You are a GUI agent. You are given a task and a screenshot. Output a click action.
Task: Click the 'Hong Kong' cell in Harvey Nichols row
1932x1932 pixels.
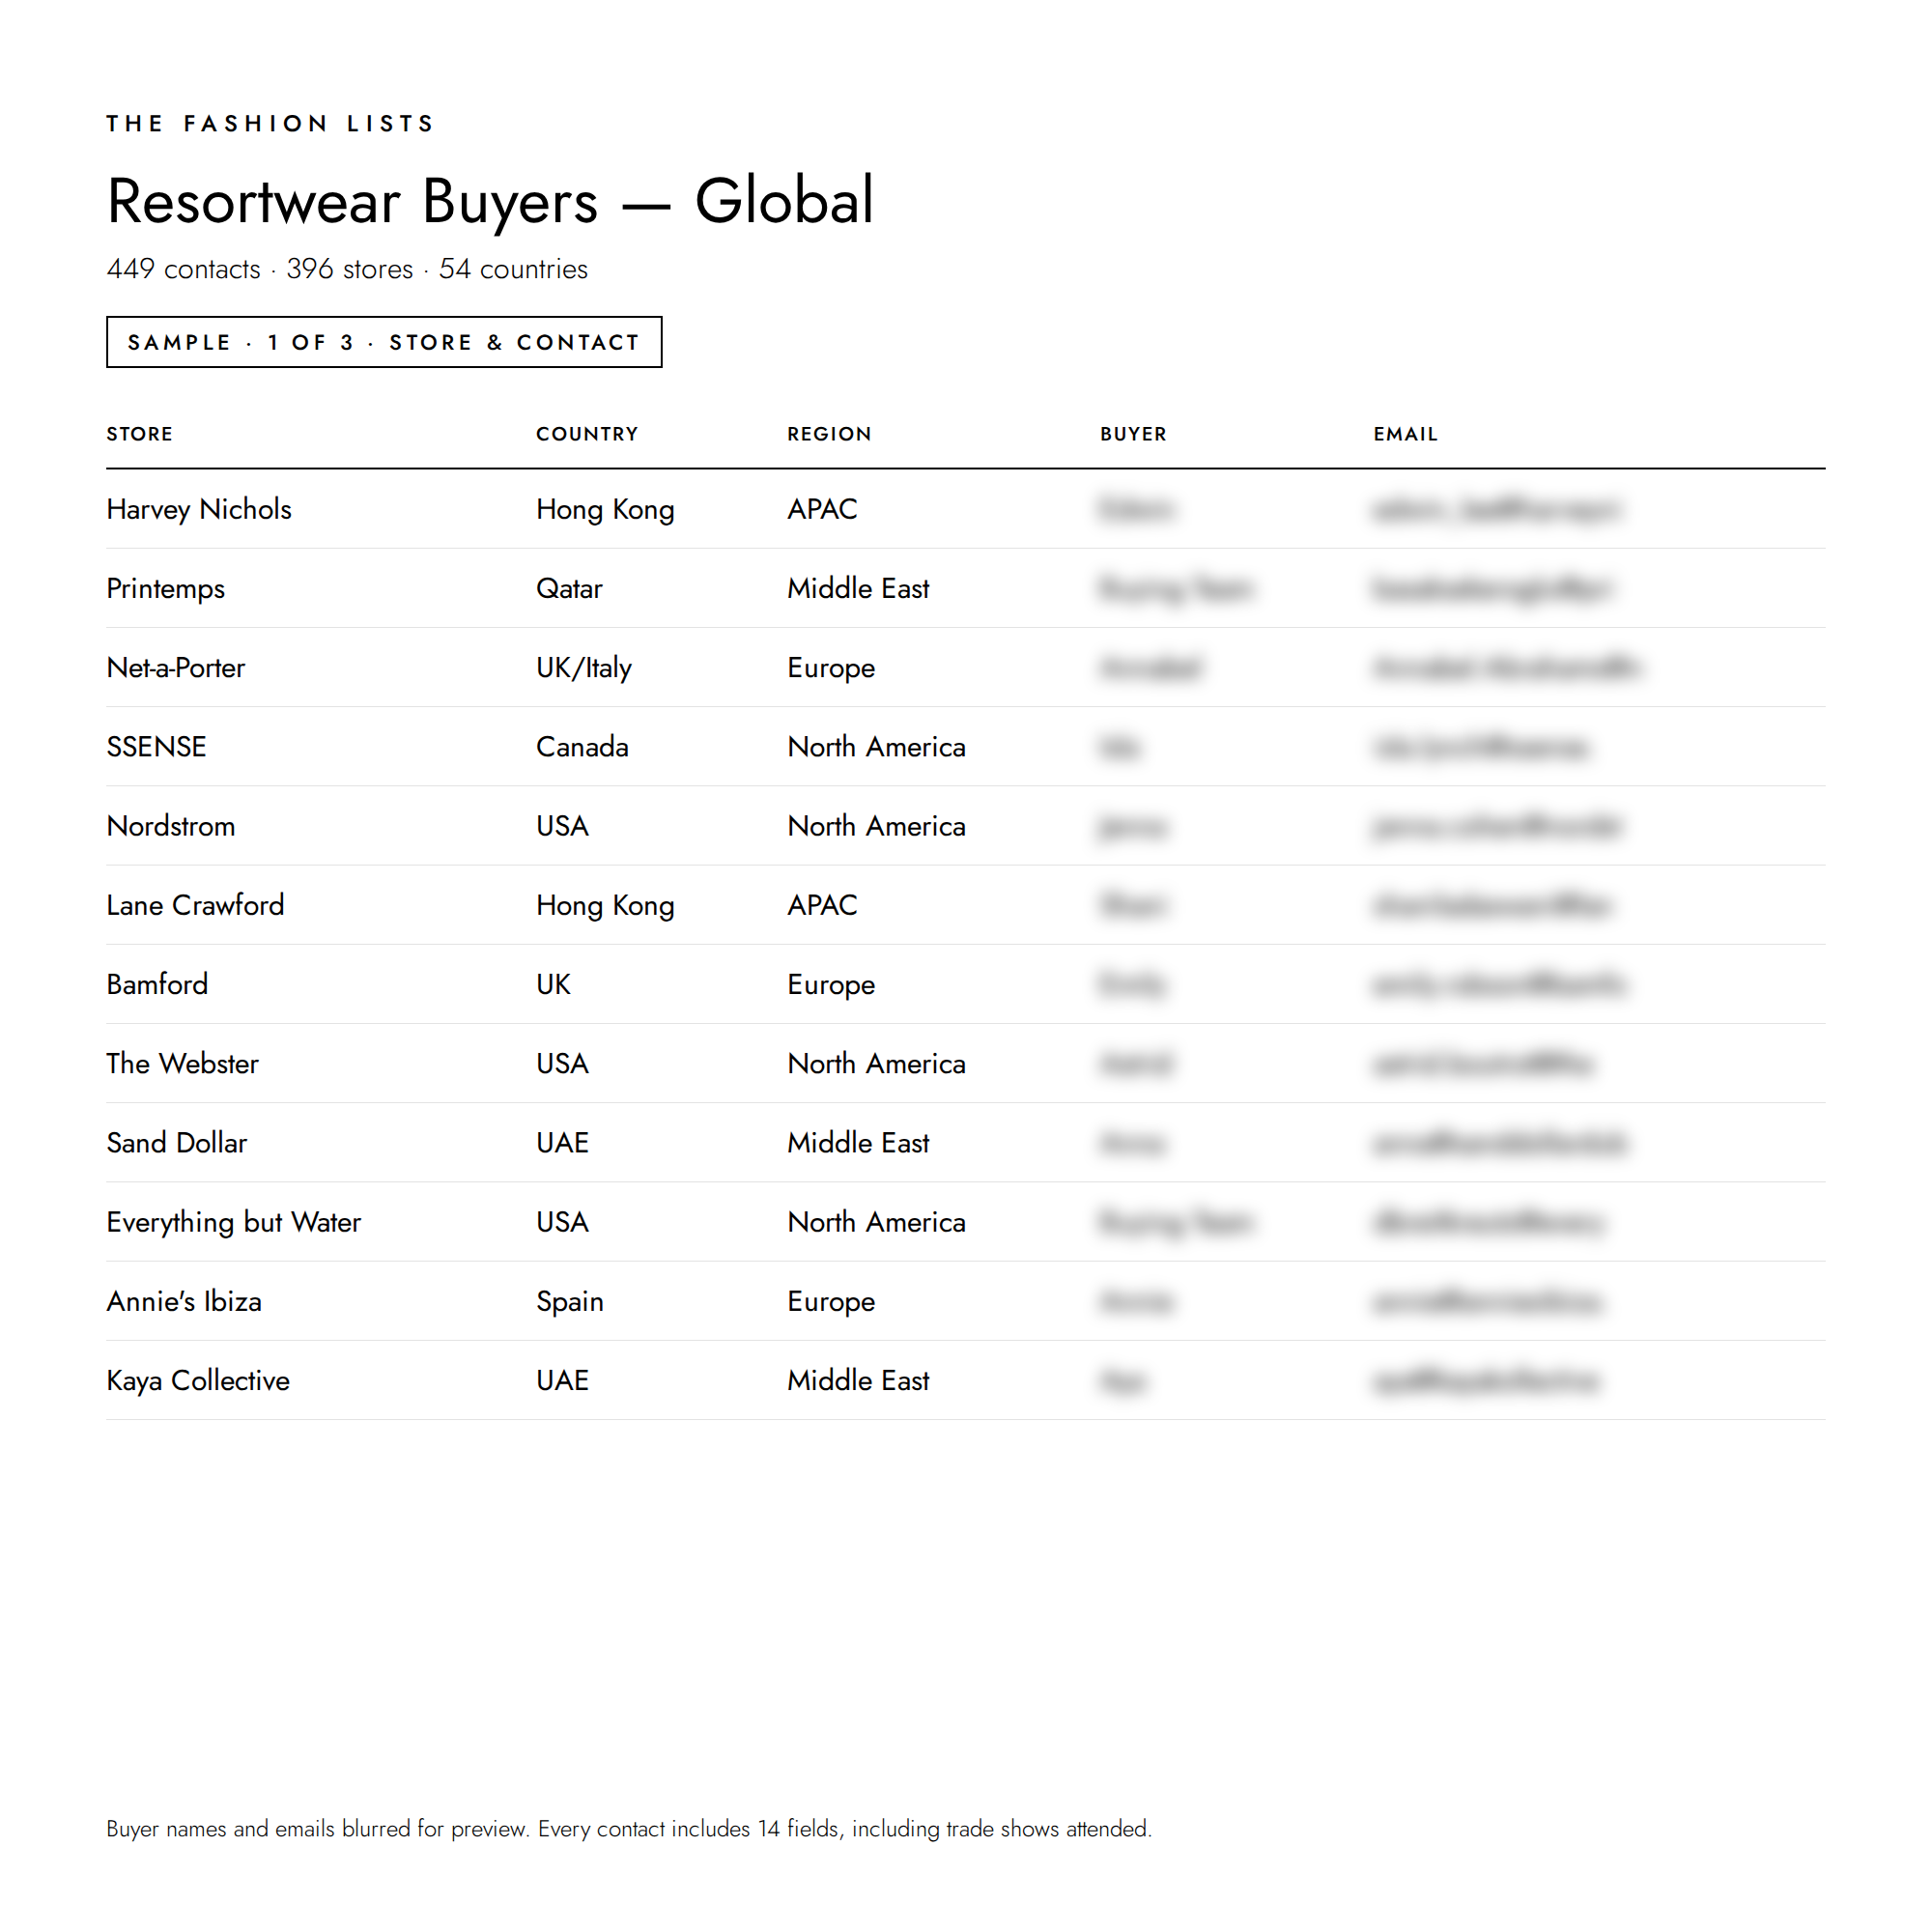pyautogui.click(x=605, y=509)
